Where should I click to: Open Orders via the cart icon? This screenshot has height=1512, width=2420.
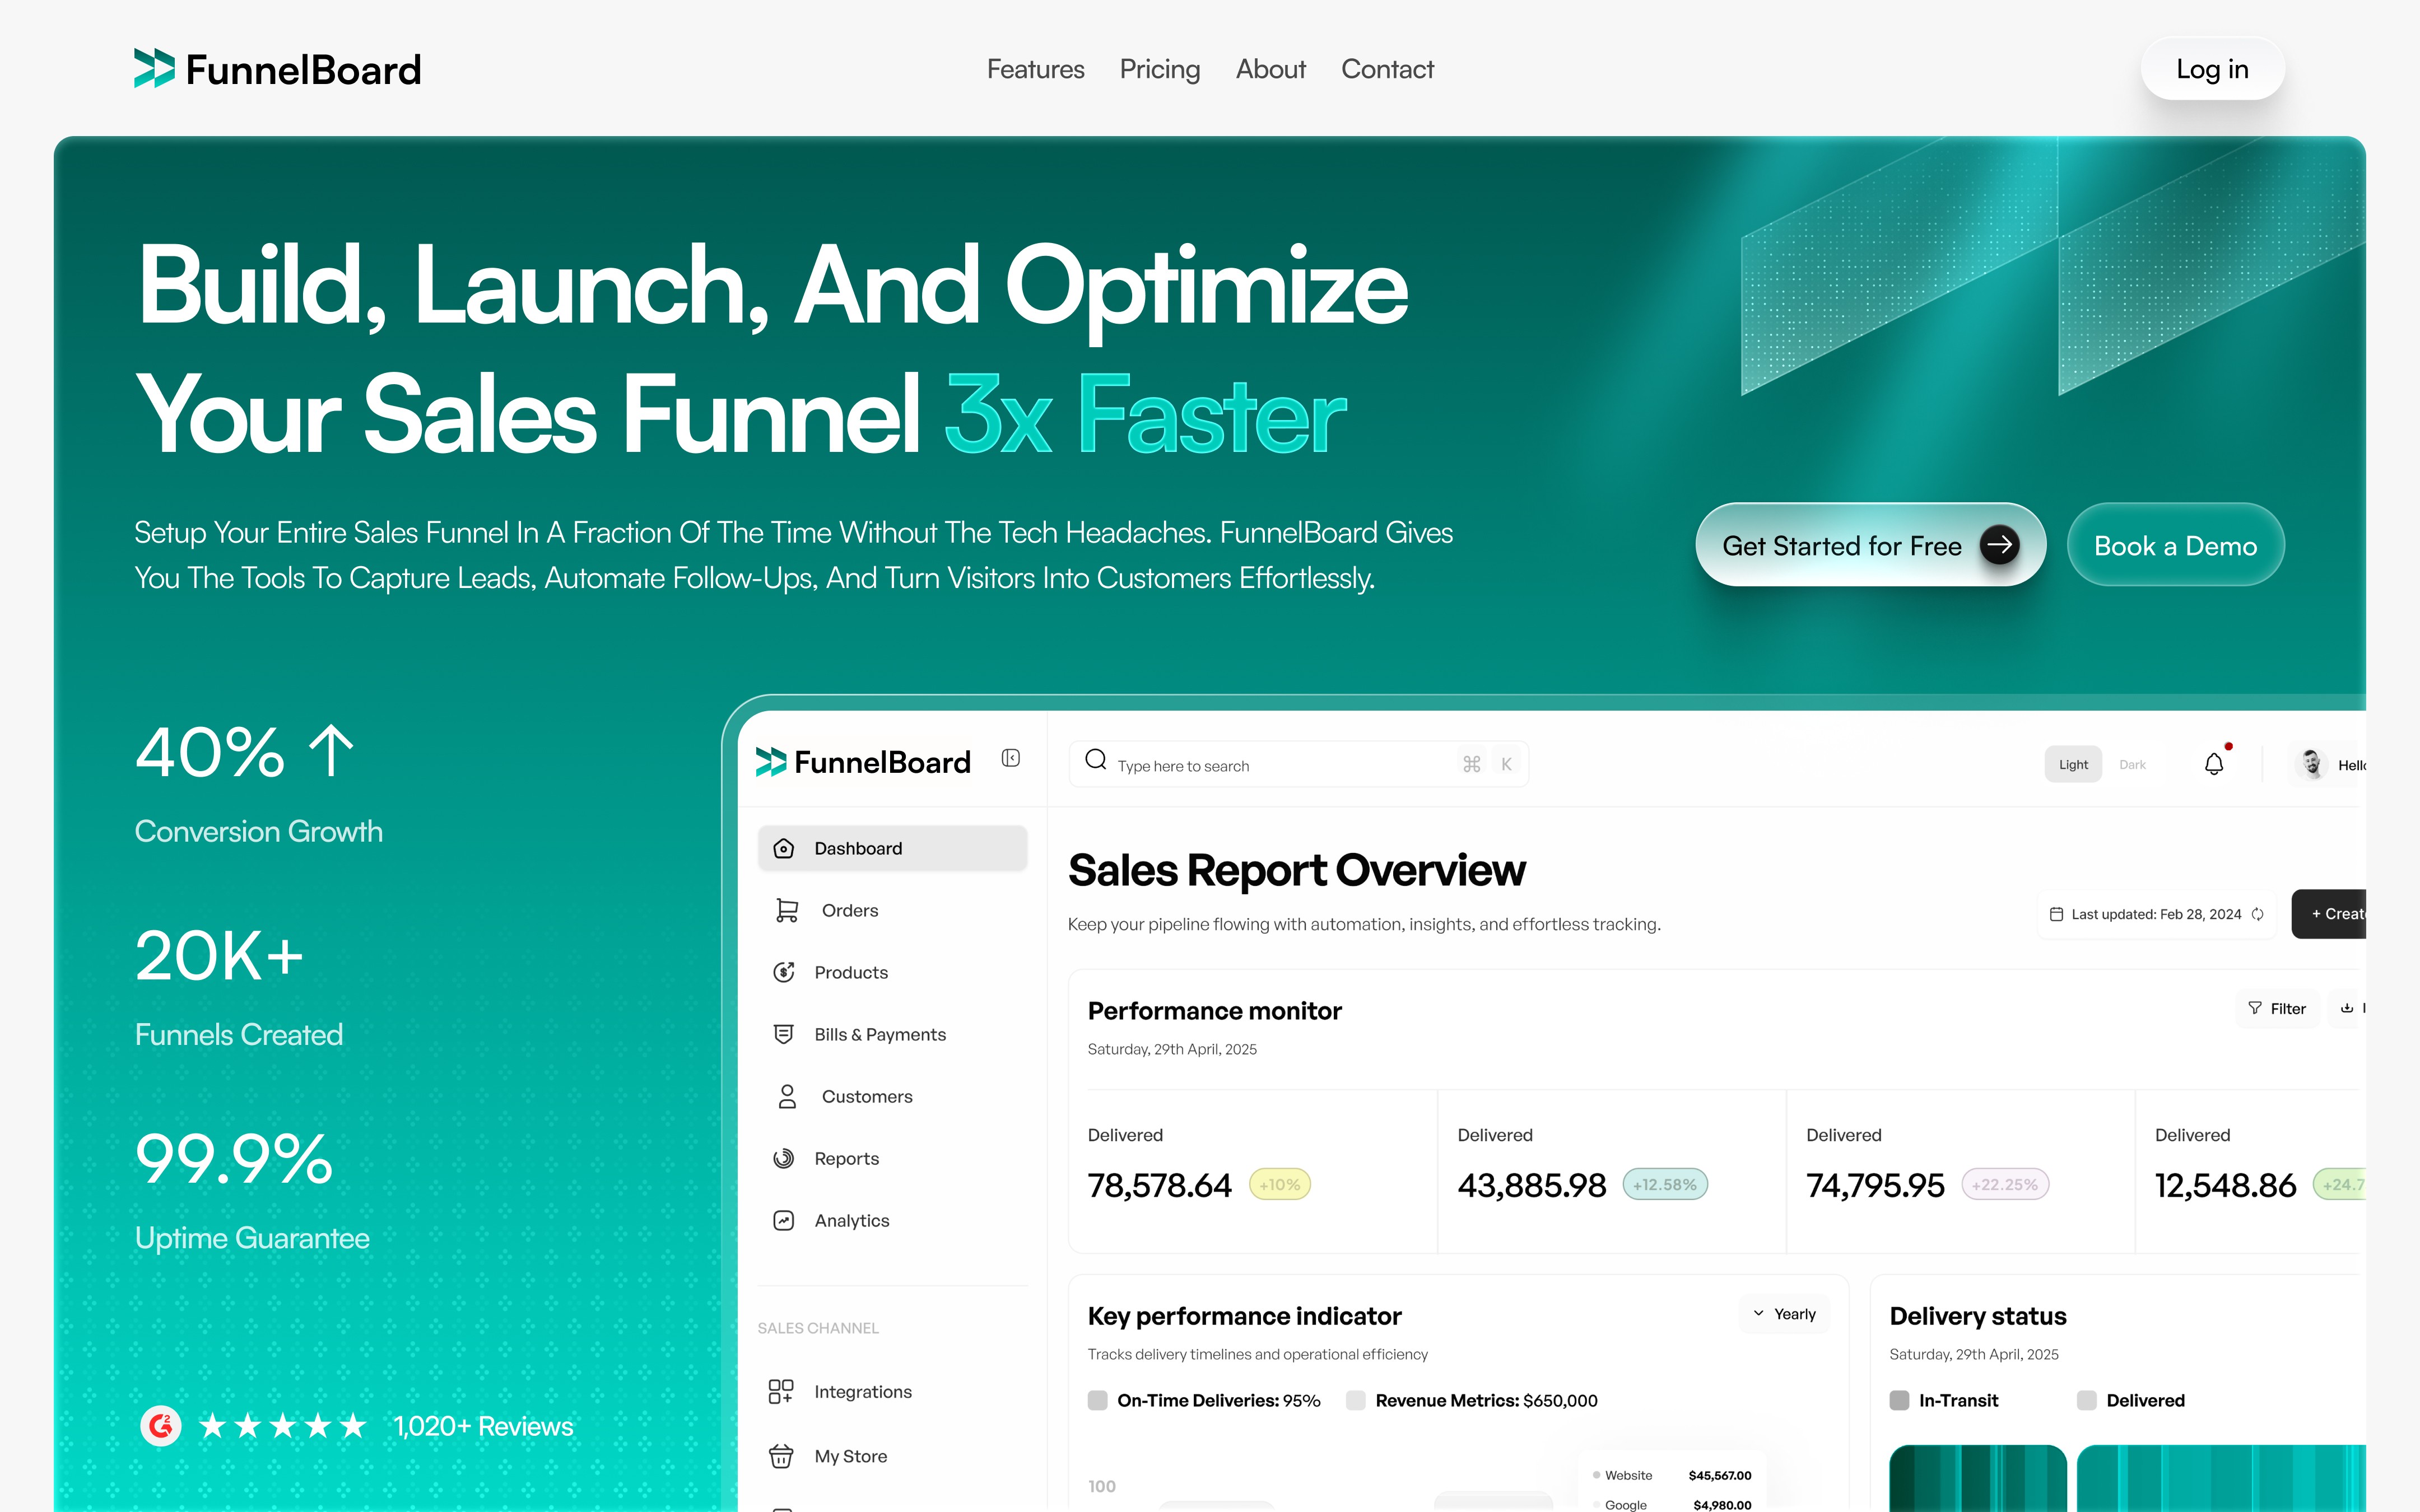(787, 910)
